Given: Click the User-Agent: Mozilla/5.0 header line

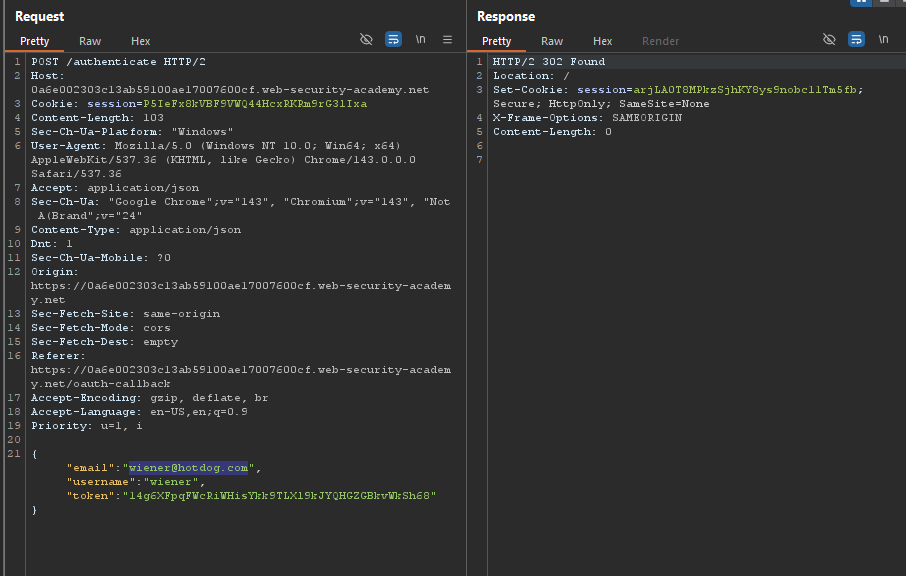Looking at the screenshot, I should 216,146.
